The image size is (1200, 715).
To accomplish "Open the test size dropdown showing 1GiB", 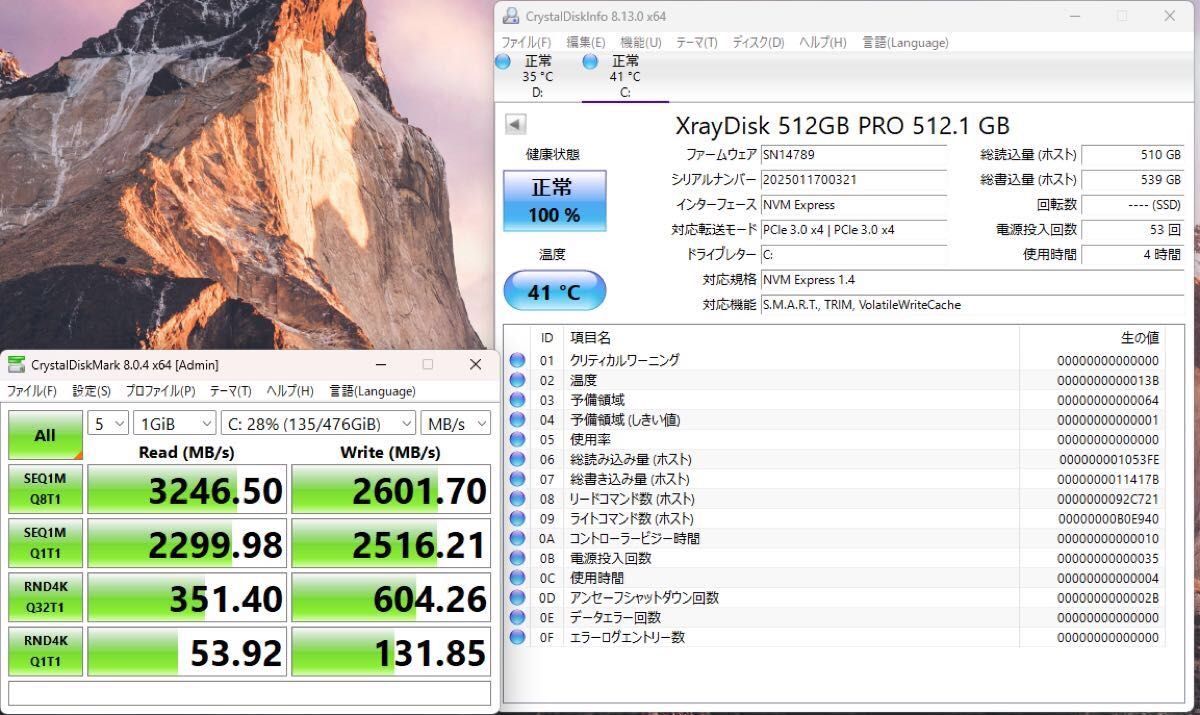I will 175,423.
